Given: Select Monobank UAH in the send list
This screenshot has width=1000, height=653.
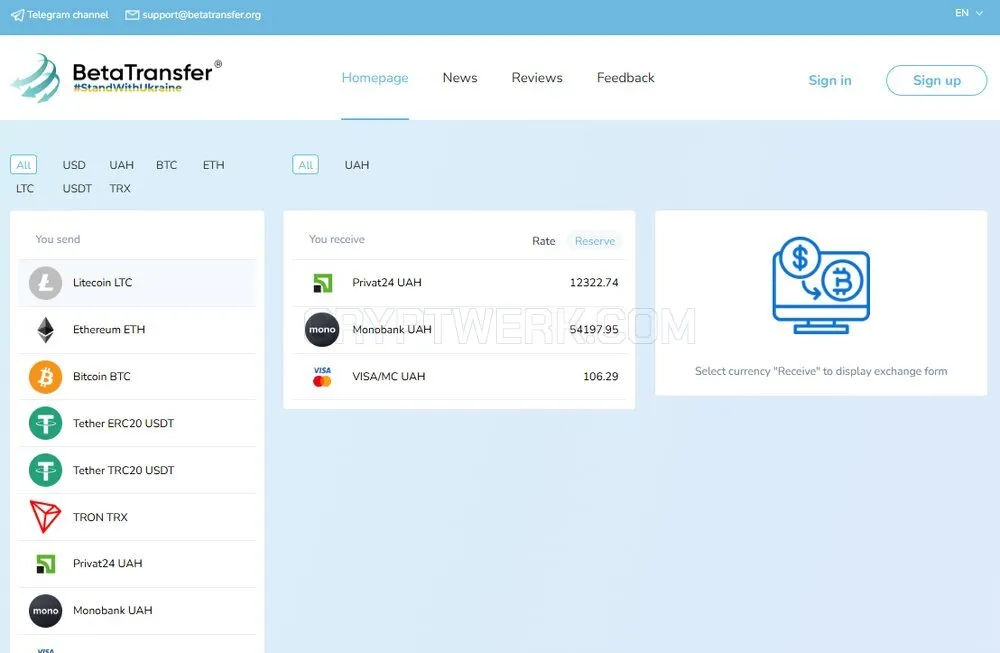Looking at the screenshot, I should point(137,611).
